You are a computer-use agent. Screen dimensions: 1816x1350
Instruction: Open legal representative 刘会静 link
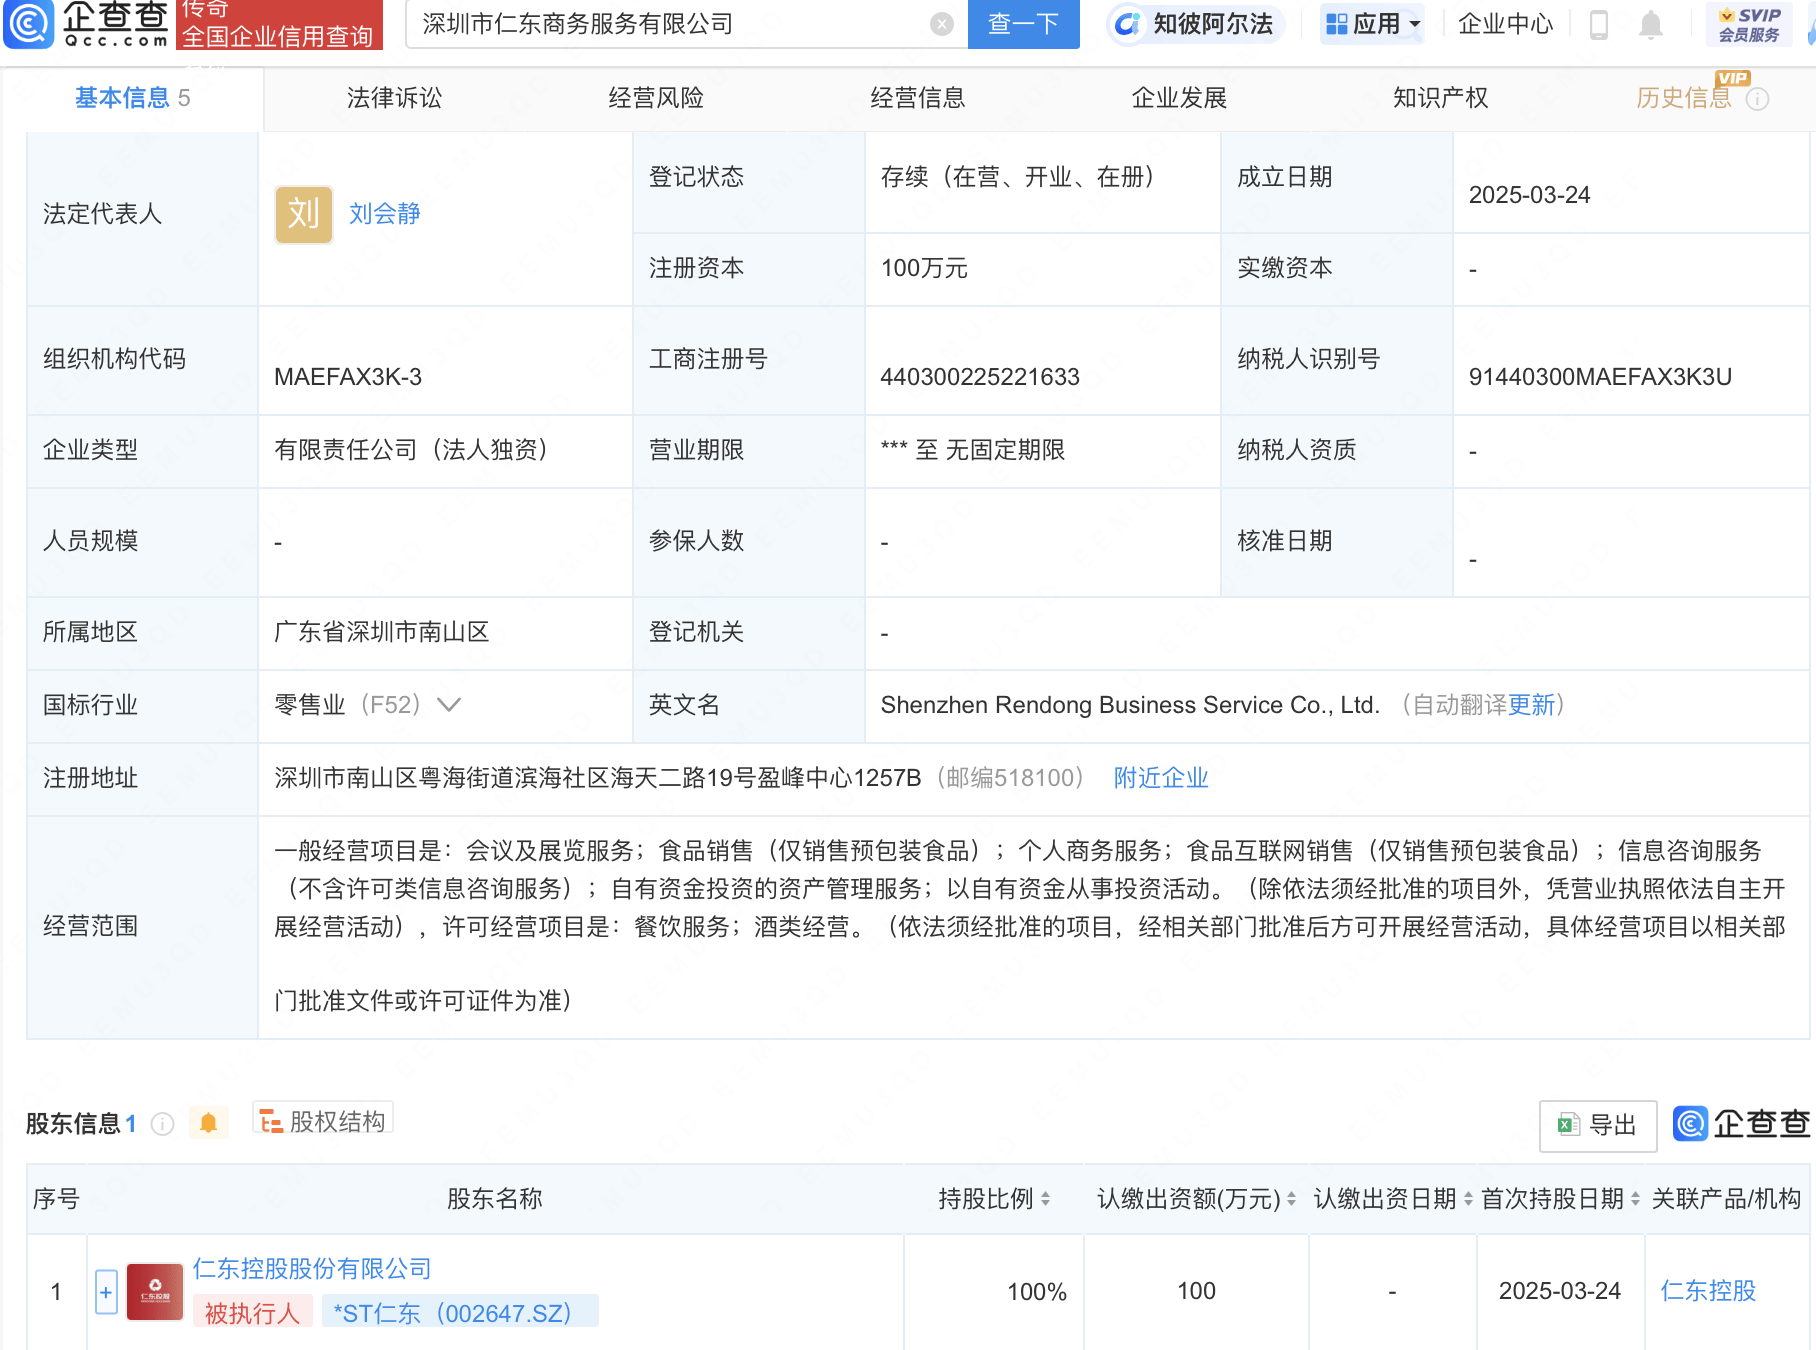pos(385,214)
